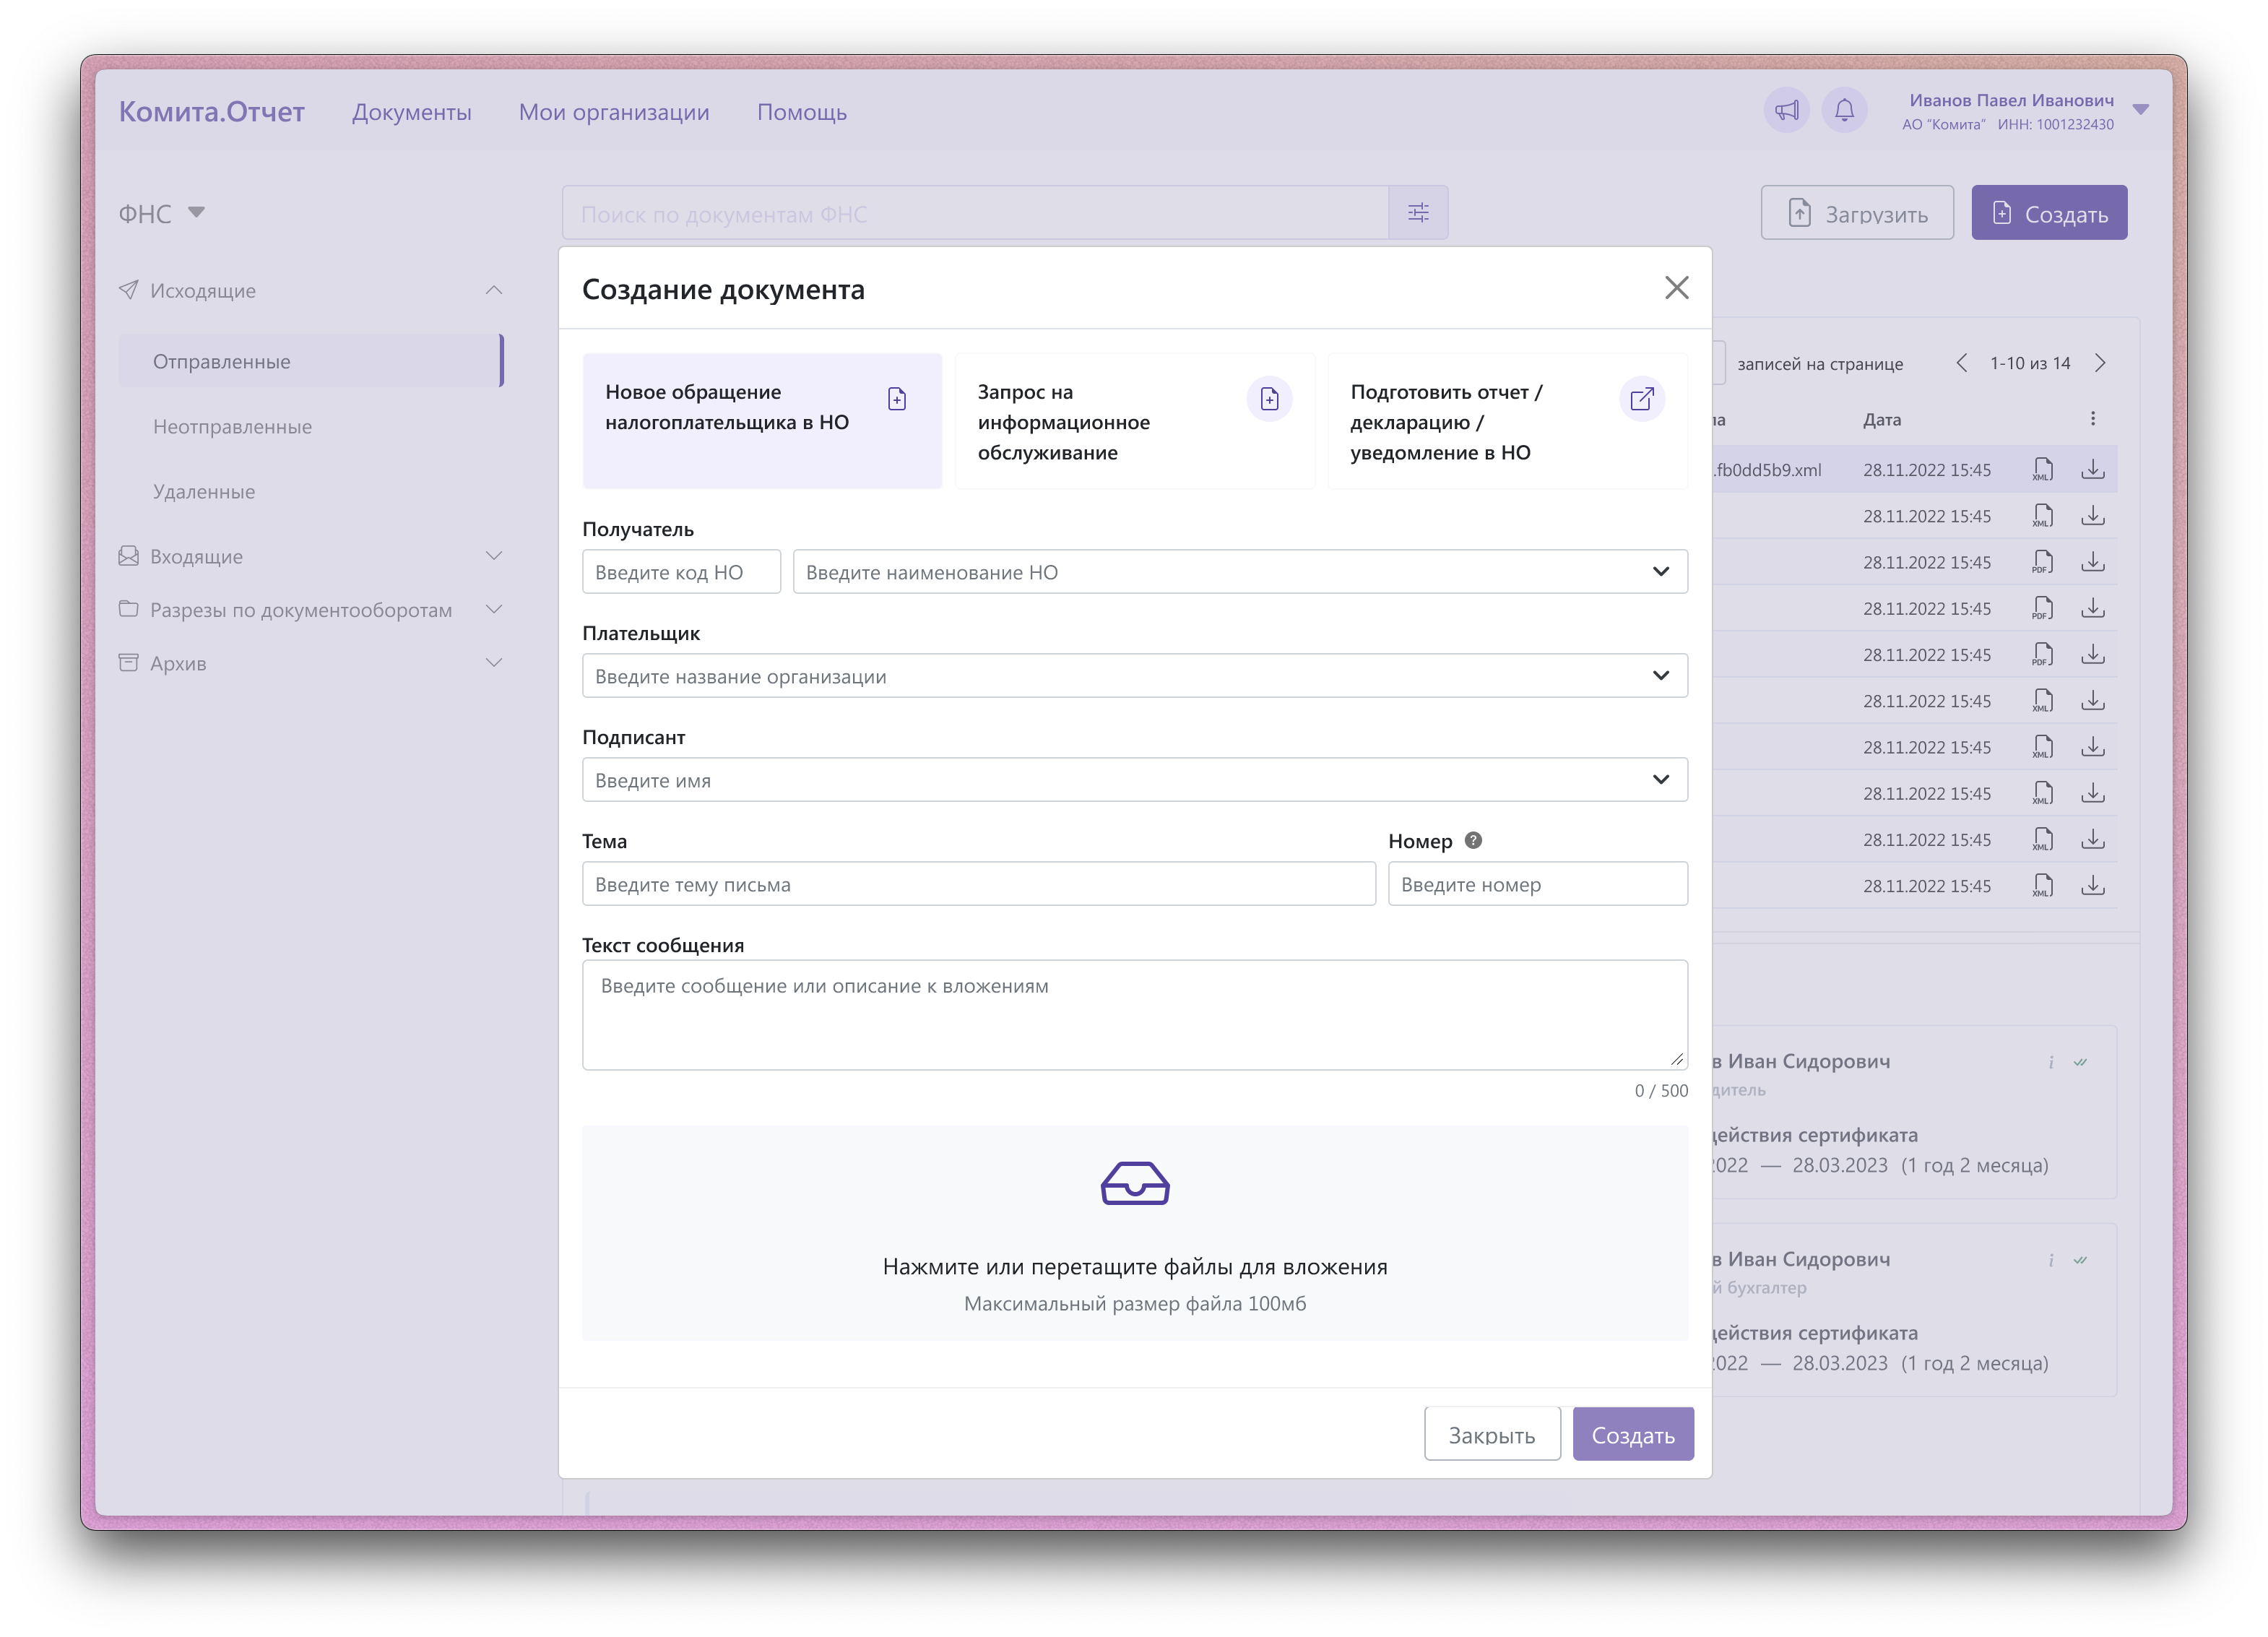Viewport: 2268px width, 1637px height.
Task: Click the Введите тему письма field
Action: point(978,884)
